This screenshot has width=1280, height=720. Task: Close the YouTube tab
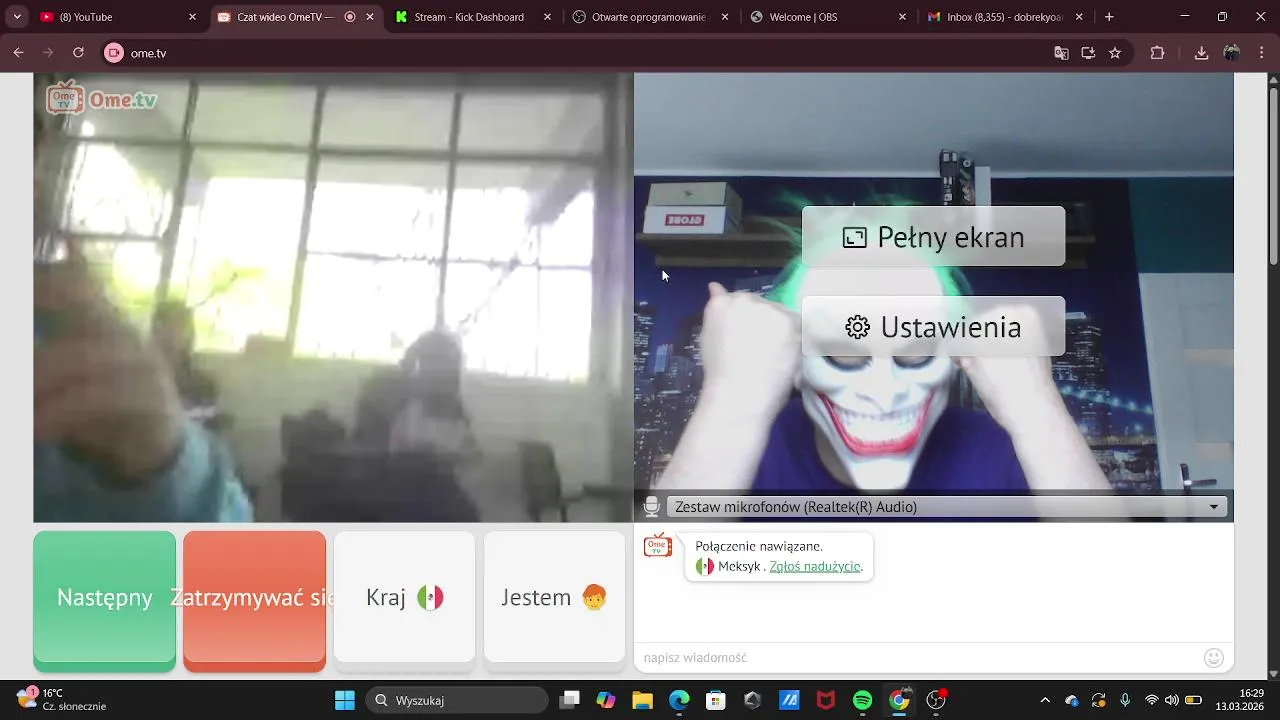pos(193,17)
